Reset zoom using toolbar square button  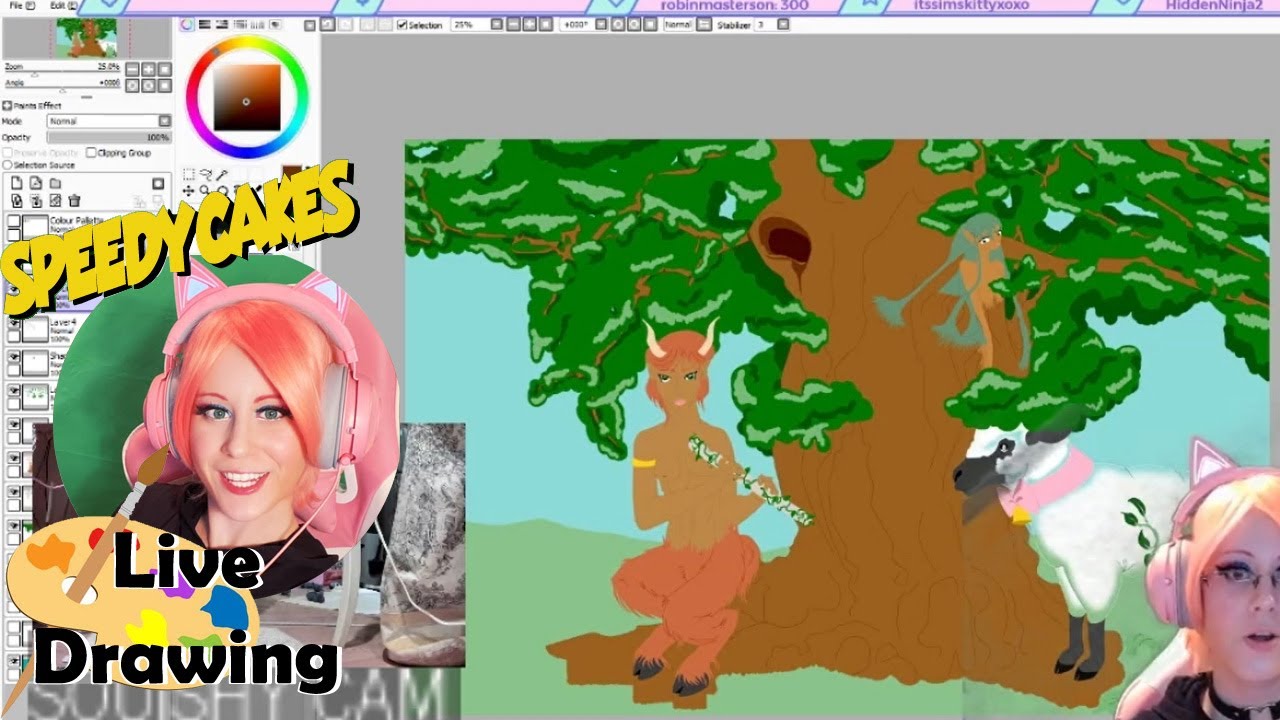click(545, 25)
